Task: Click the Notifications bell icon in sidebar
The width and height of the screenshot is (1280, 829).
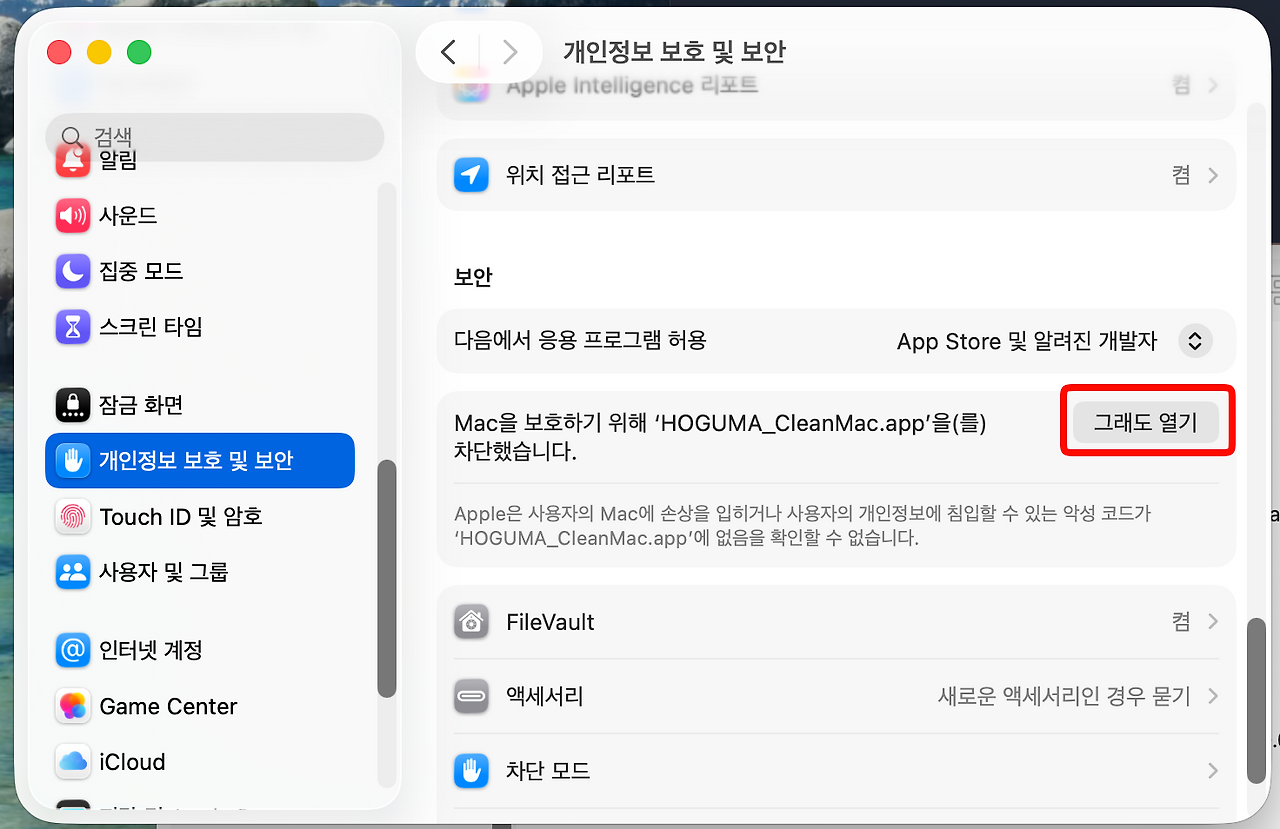Action: [72, 160]
